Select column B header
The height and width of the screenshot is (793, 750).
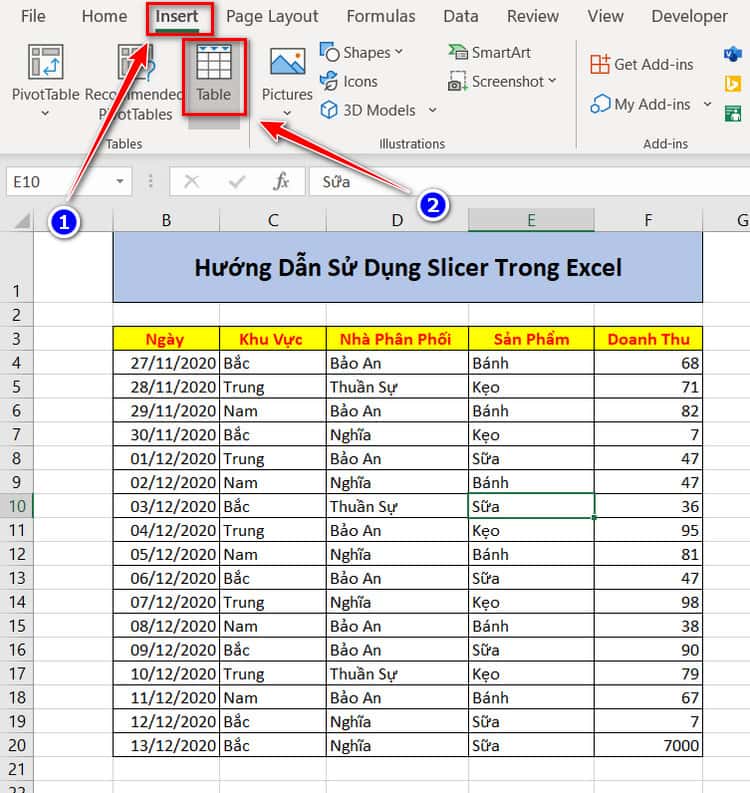166,221
